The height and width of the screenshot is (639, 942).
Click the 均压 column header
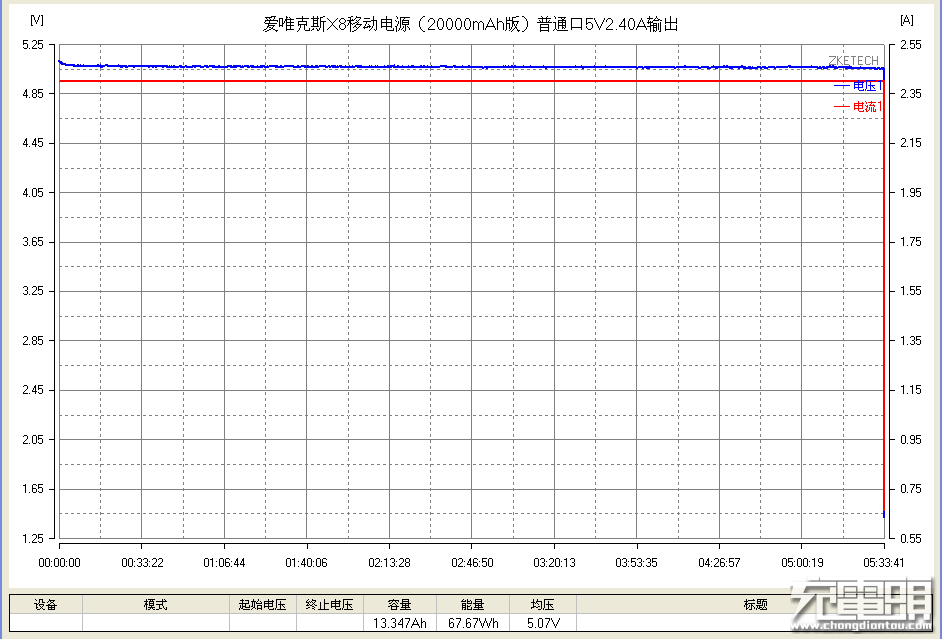pyautogui.click(x=542, y=604)
